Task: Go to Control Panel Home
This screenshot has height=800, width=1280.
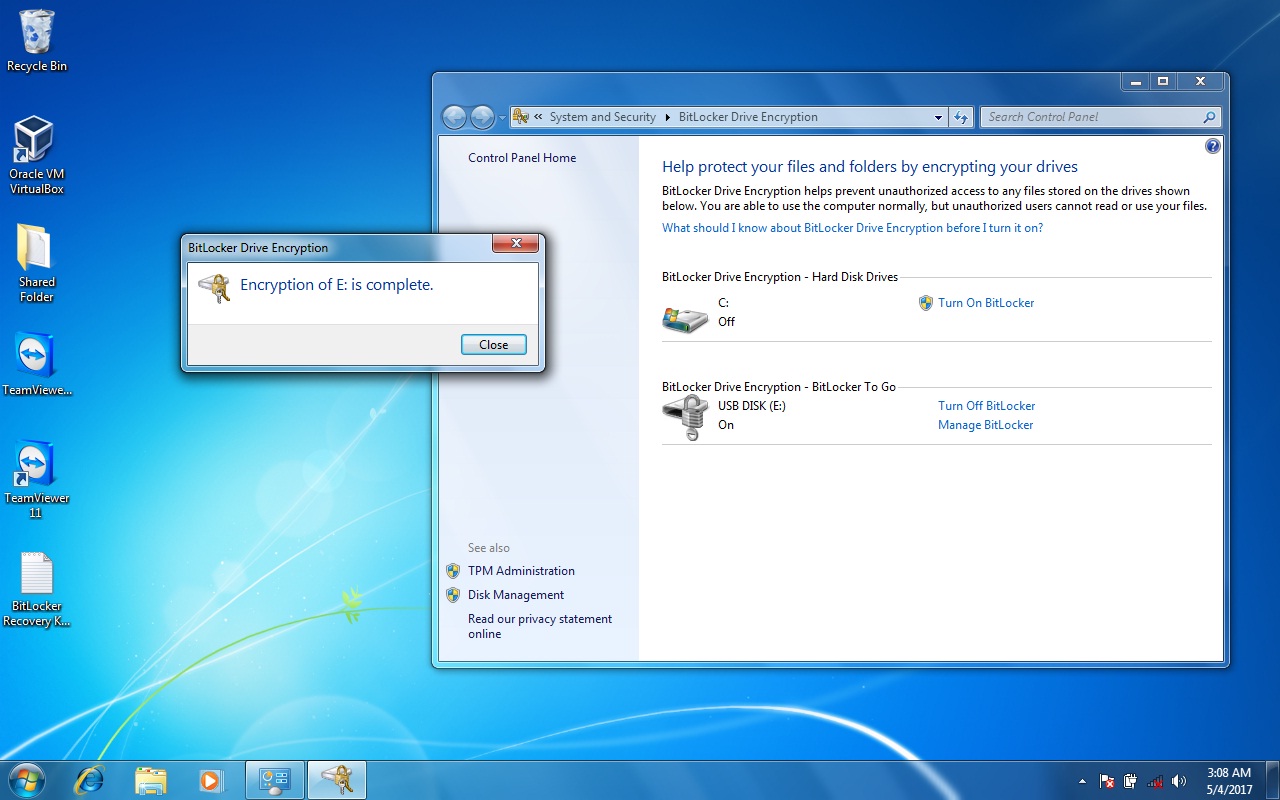Action: coord(522,158)
